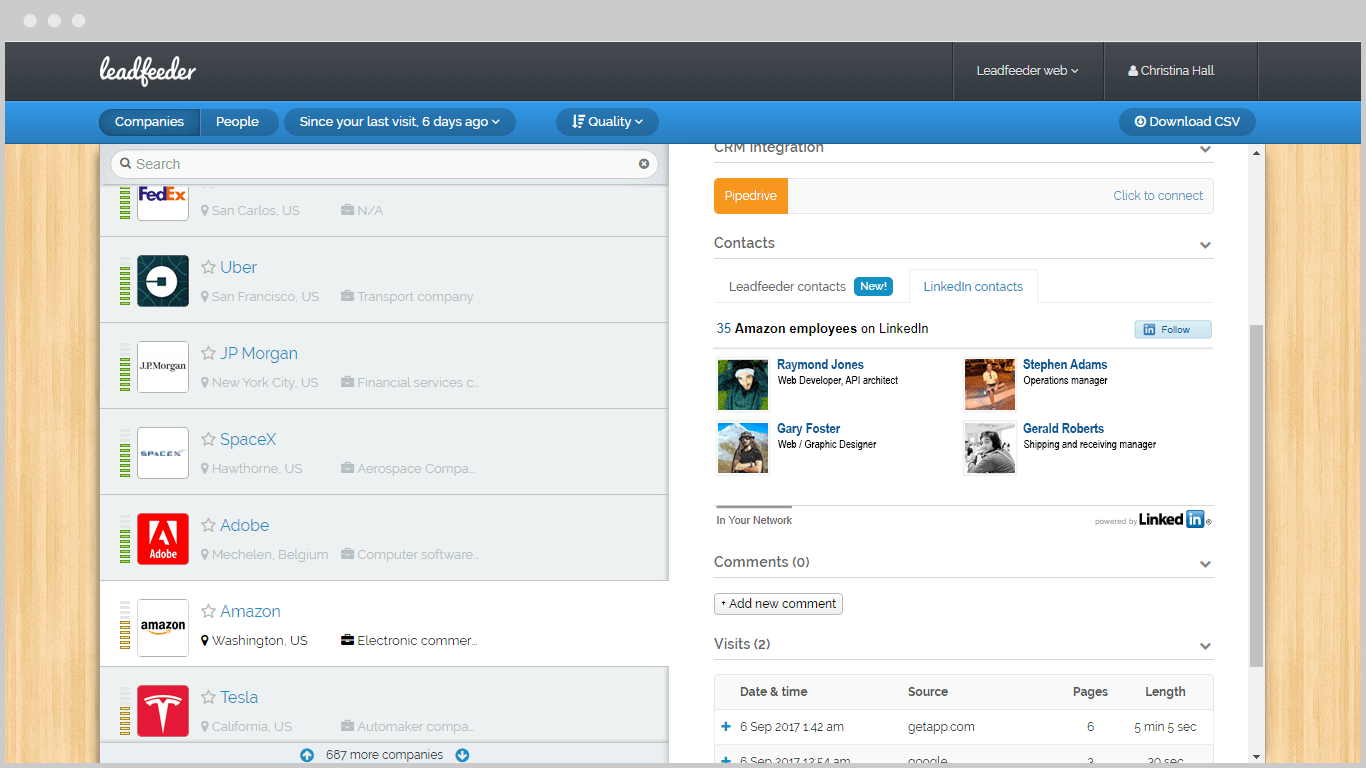The height and width of the screenshot is (768, 1366).
Task: Click the briefcase icon next to Transport company
Action: 347,296
